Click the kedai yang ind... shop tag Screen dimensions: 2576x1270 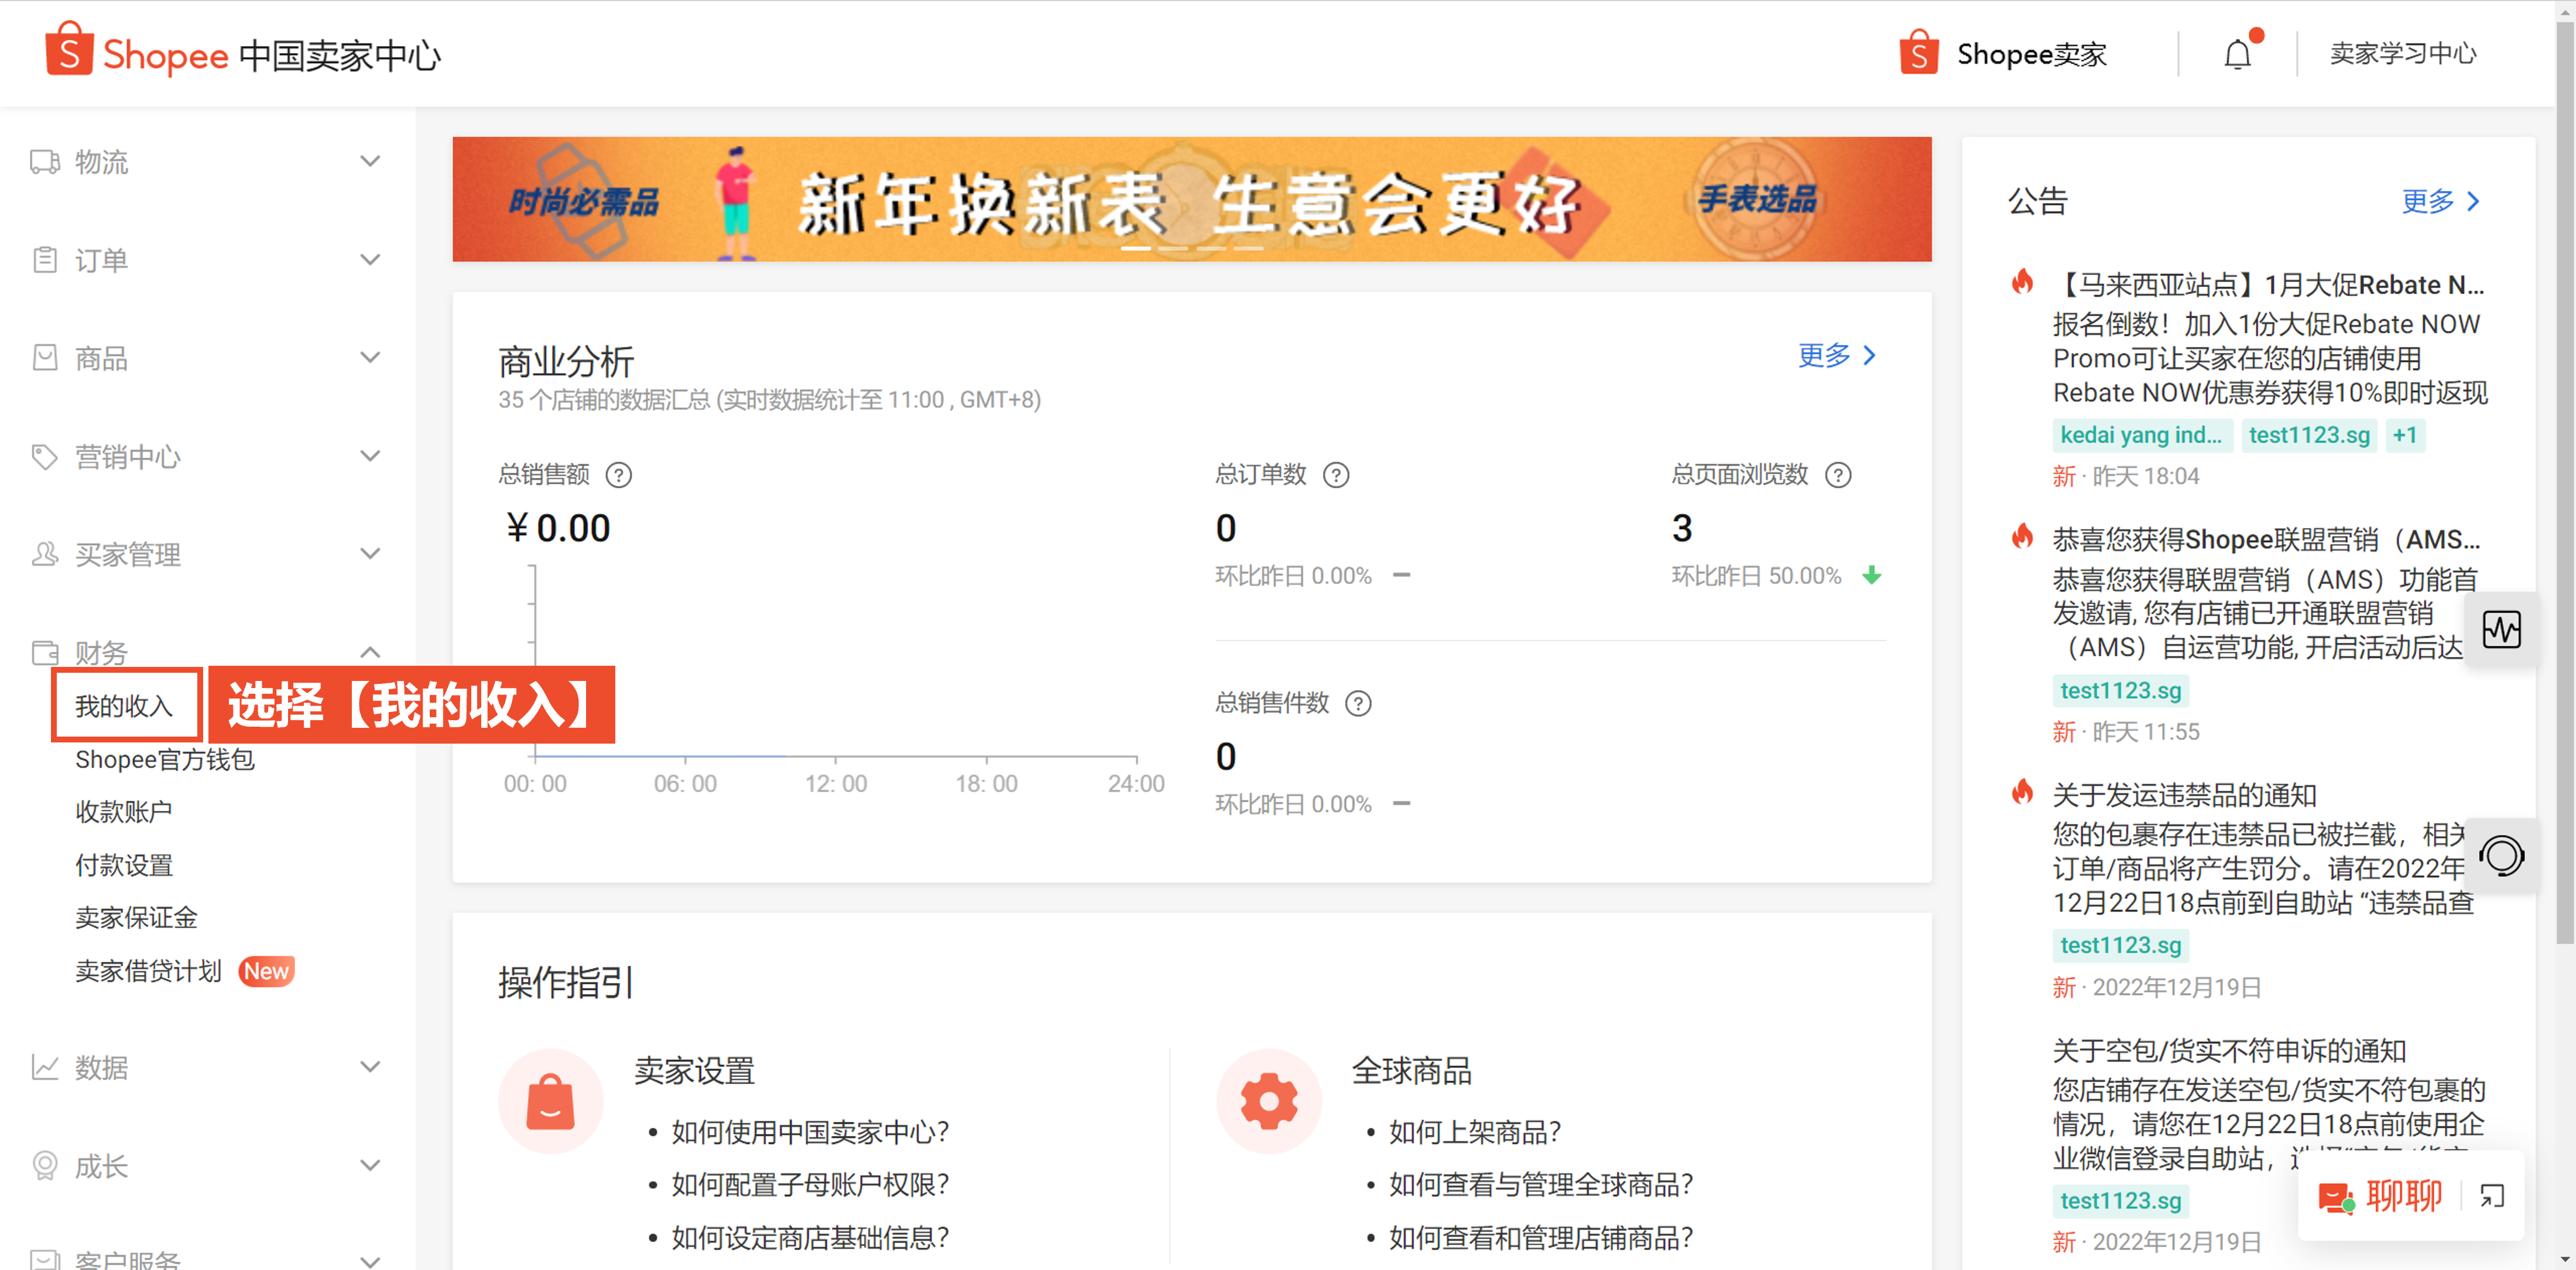2141,435
